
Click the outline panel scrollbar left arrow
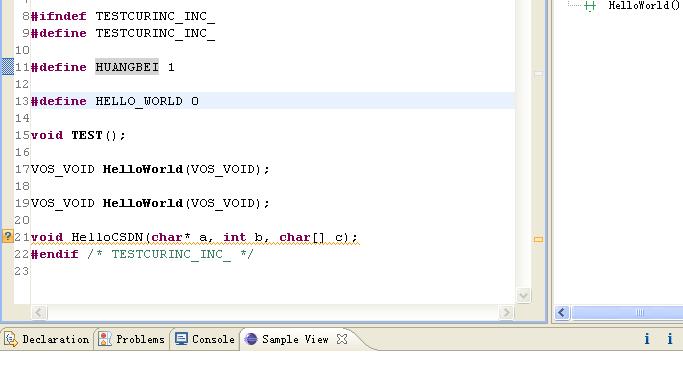tap(562, 312)
